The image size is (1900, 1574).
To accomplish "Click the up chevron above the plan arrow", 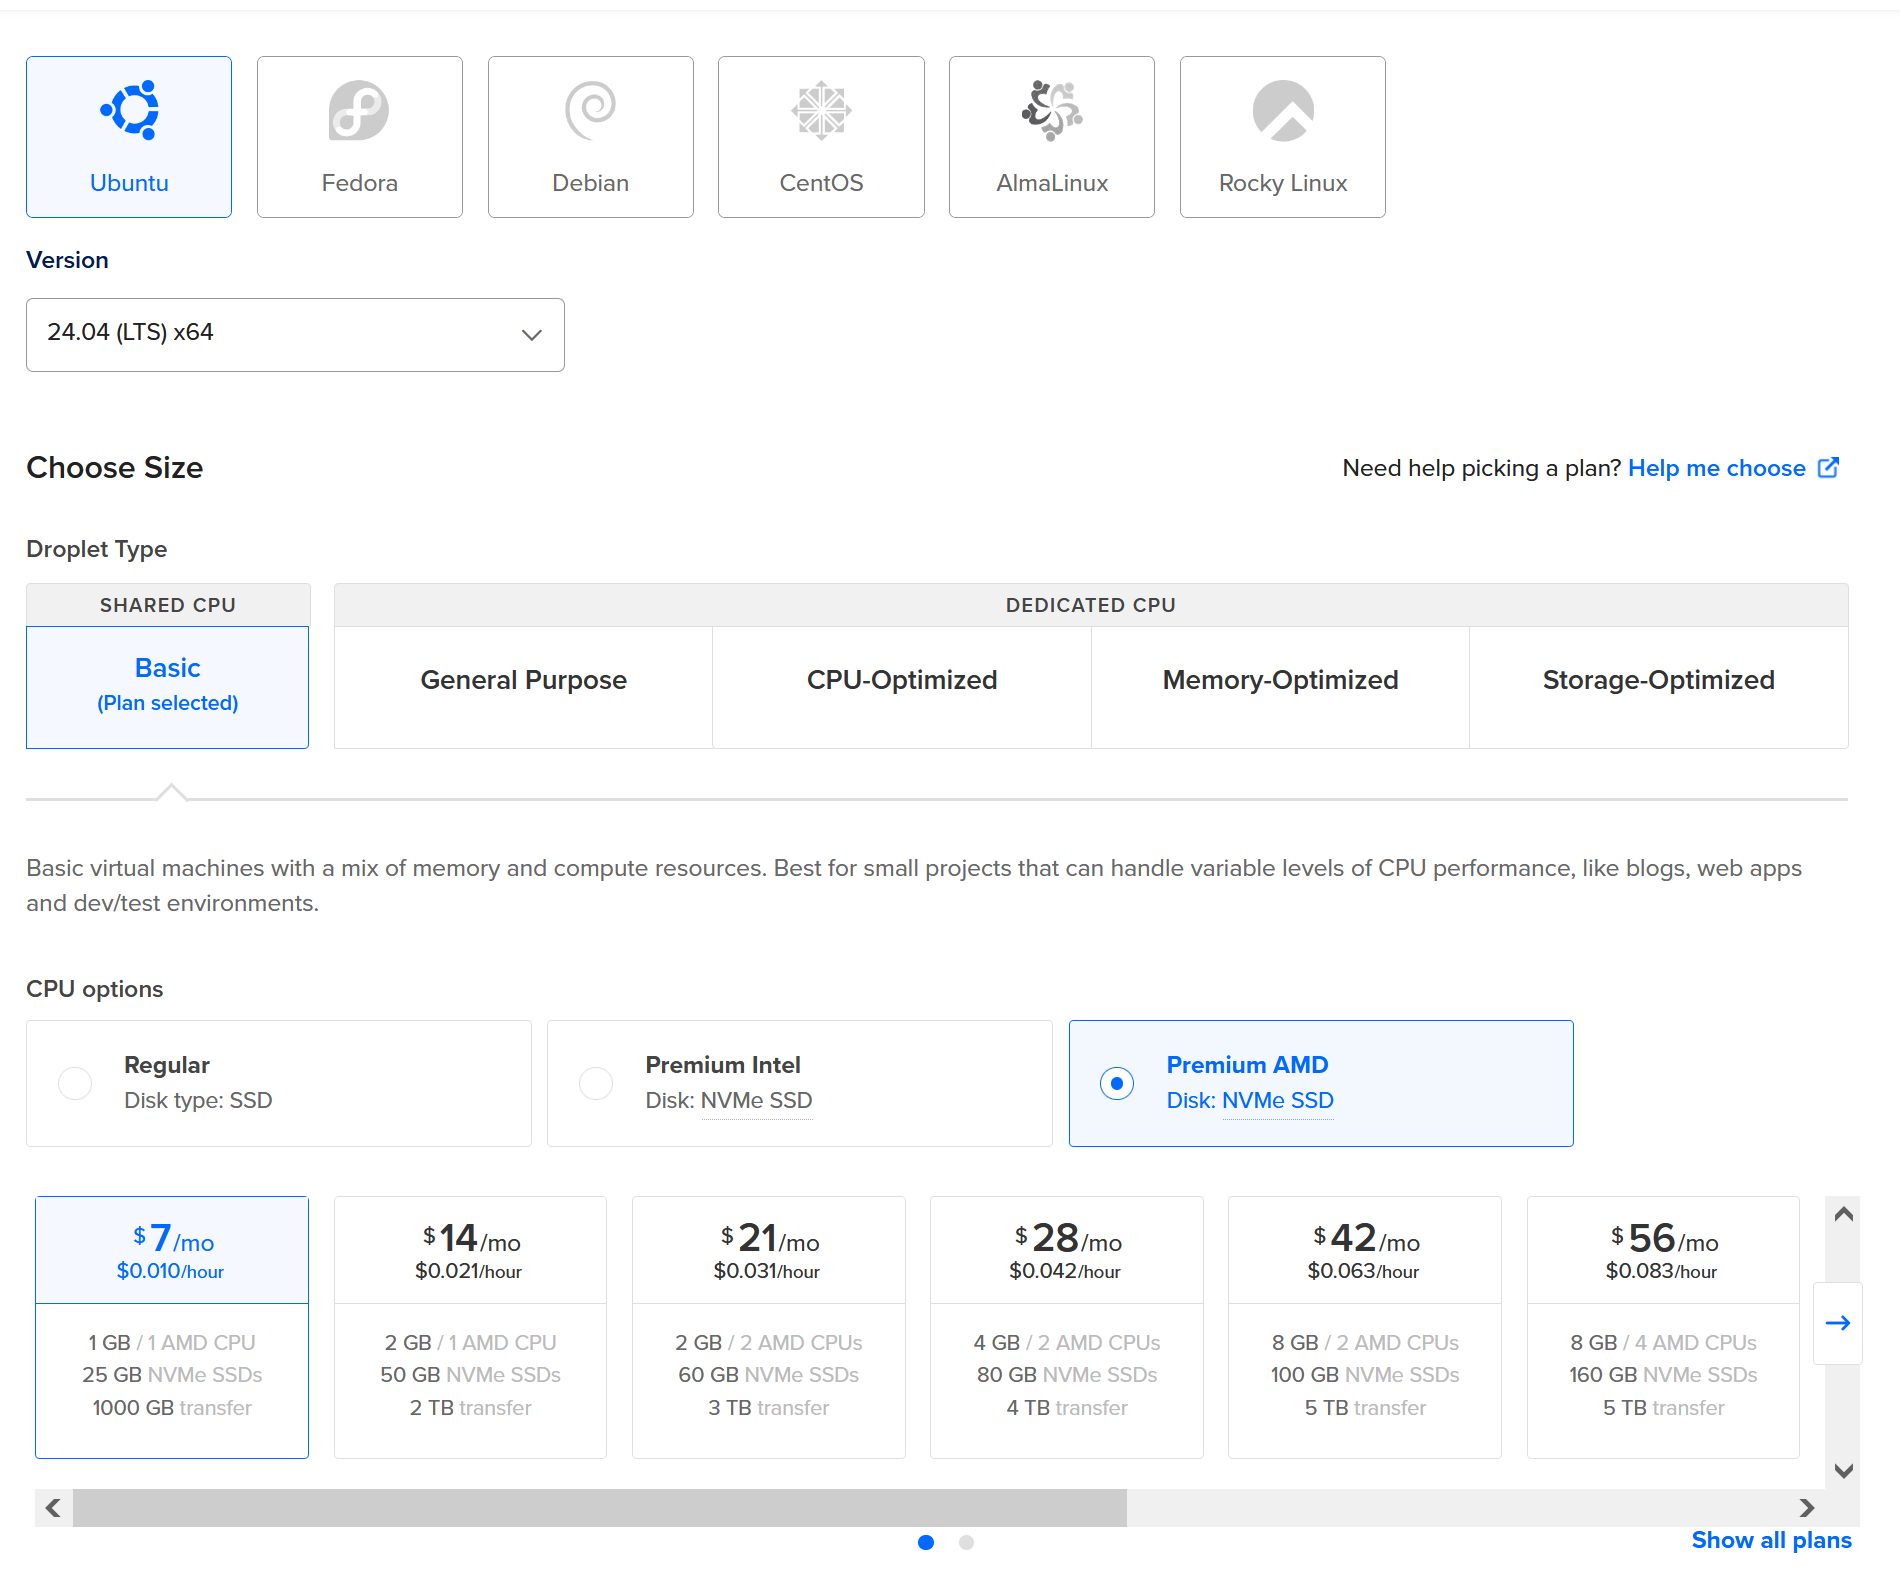I will click(x=1844, y=1214).
